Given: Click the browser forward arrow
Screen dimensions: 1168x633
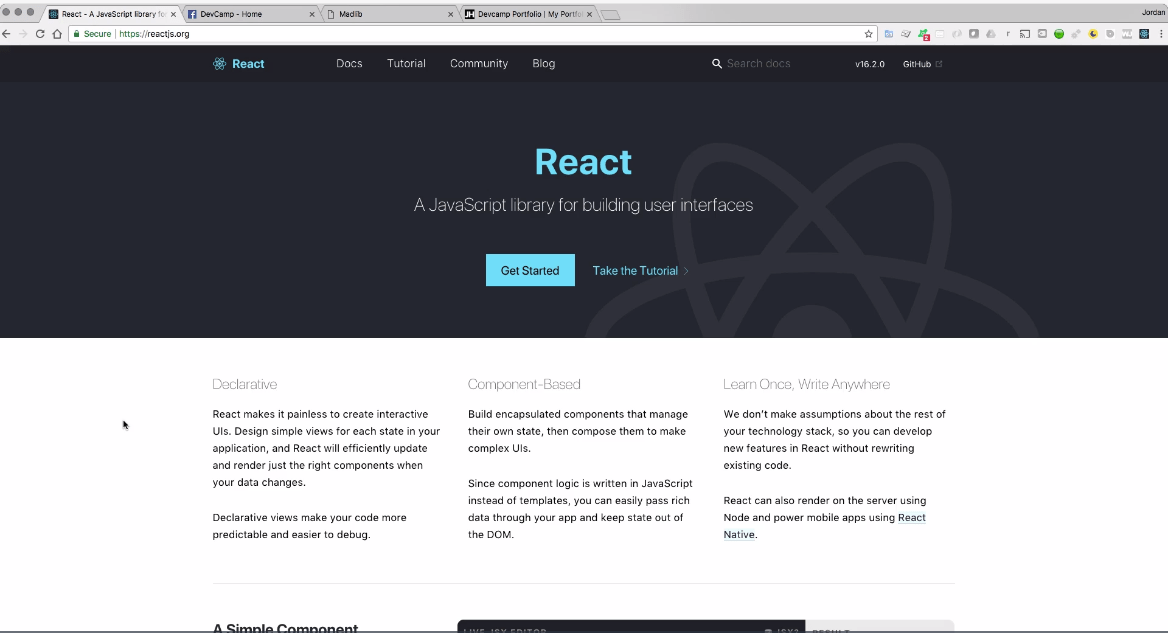Looking at the screenshot, I should (22, 34).
